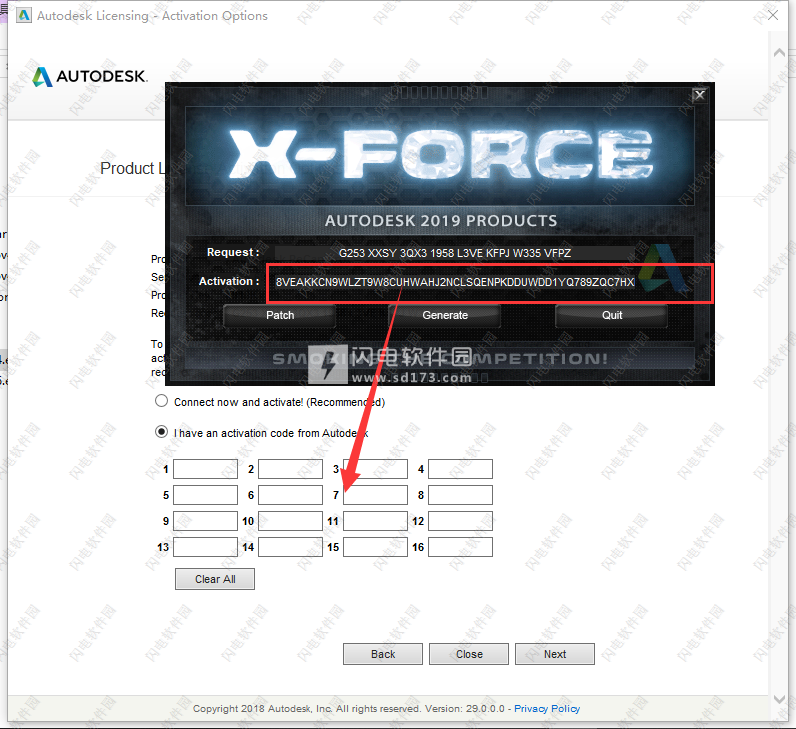Click activation code box 12

[460, 521]
